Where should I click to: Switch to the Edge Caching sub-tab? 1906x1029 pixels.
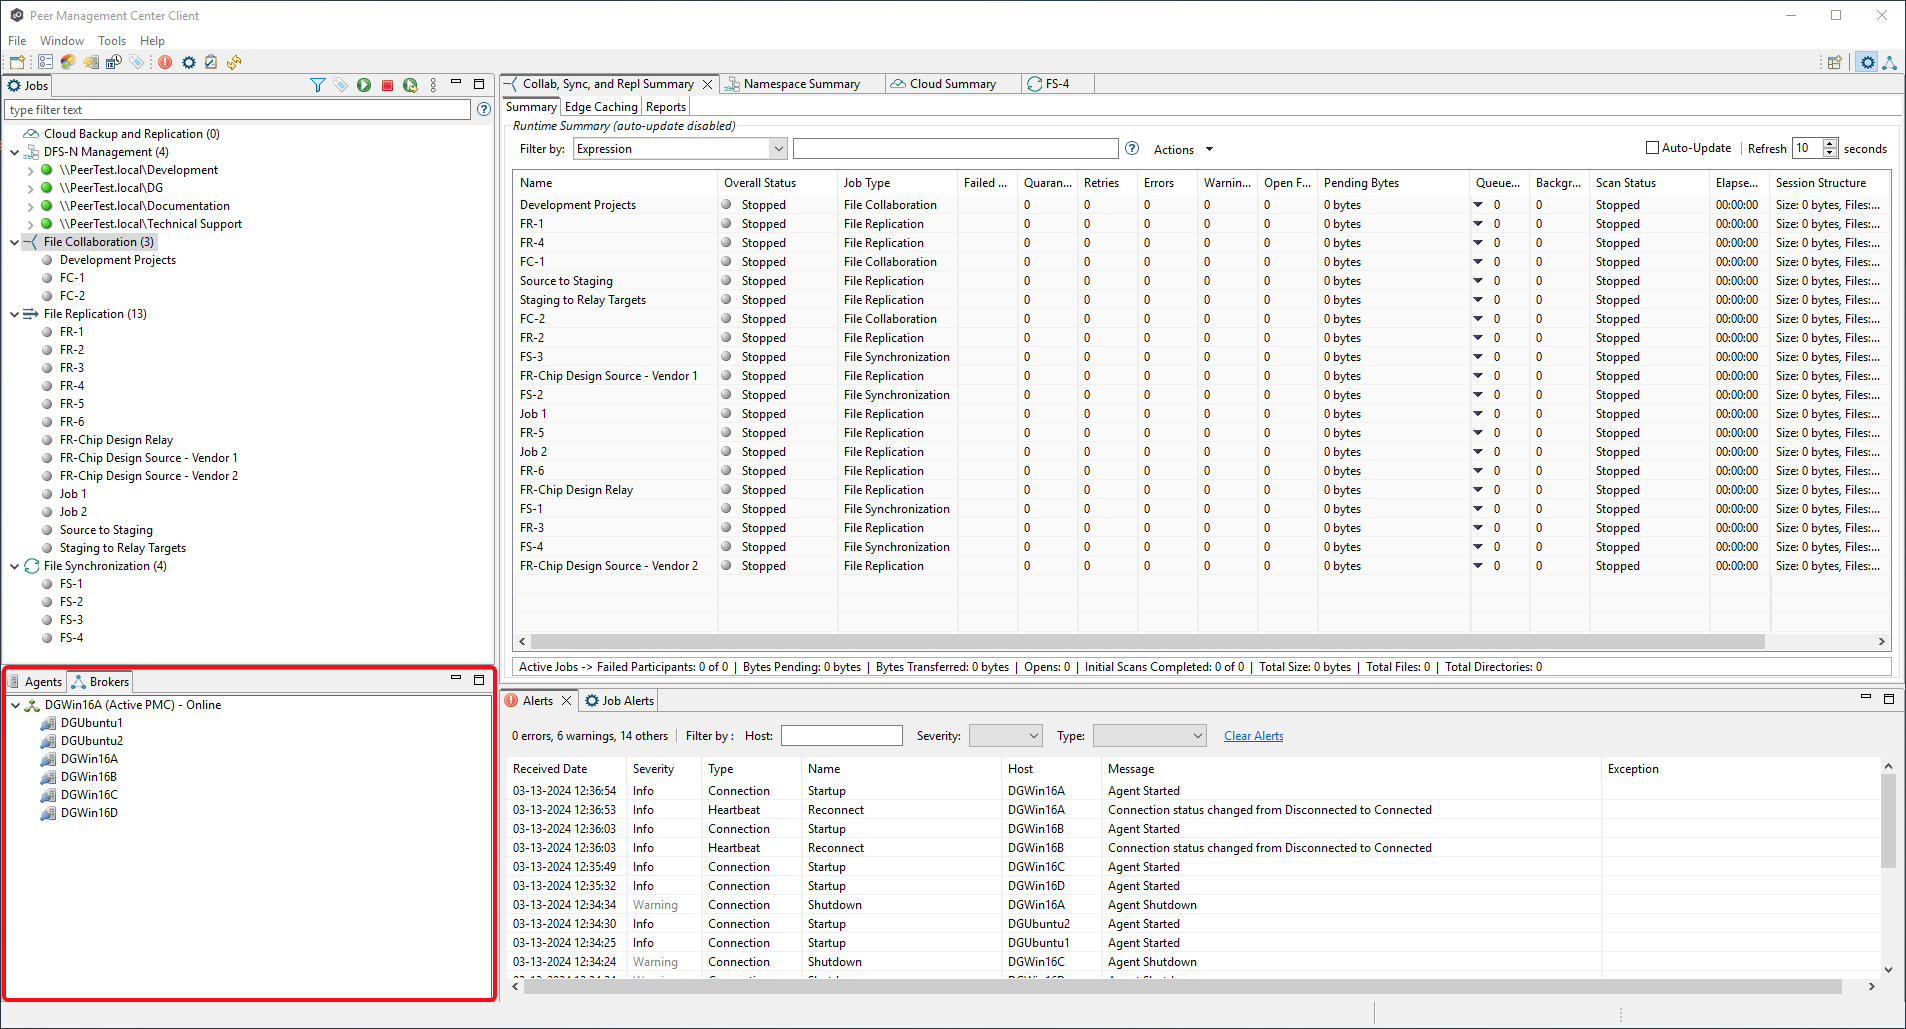tap(600, 107)
